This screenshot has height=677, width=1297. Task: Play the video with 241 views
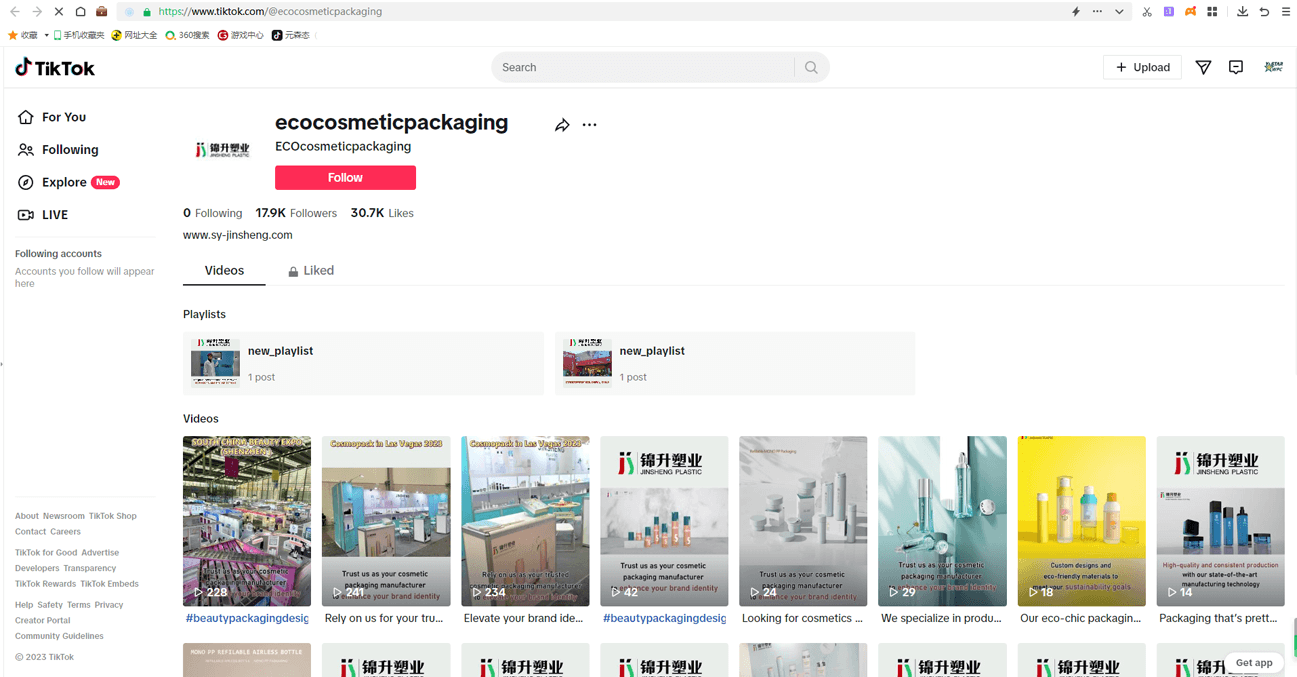[x=386, y=521]
